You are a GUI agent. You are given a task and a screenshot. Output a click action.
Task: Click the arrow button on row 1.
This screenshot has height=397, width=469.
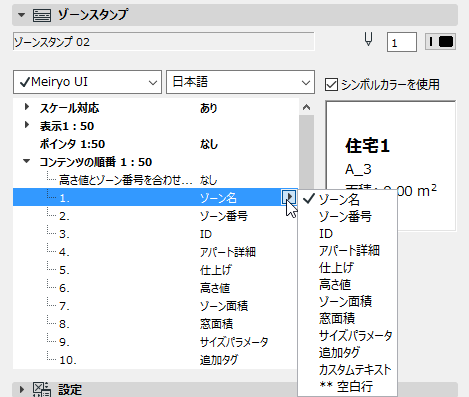[289, 197]
